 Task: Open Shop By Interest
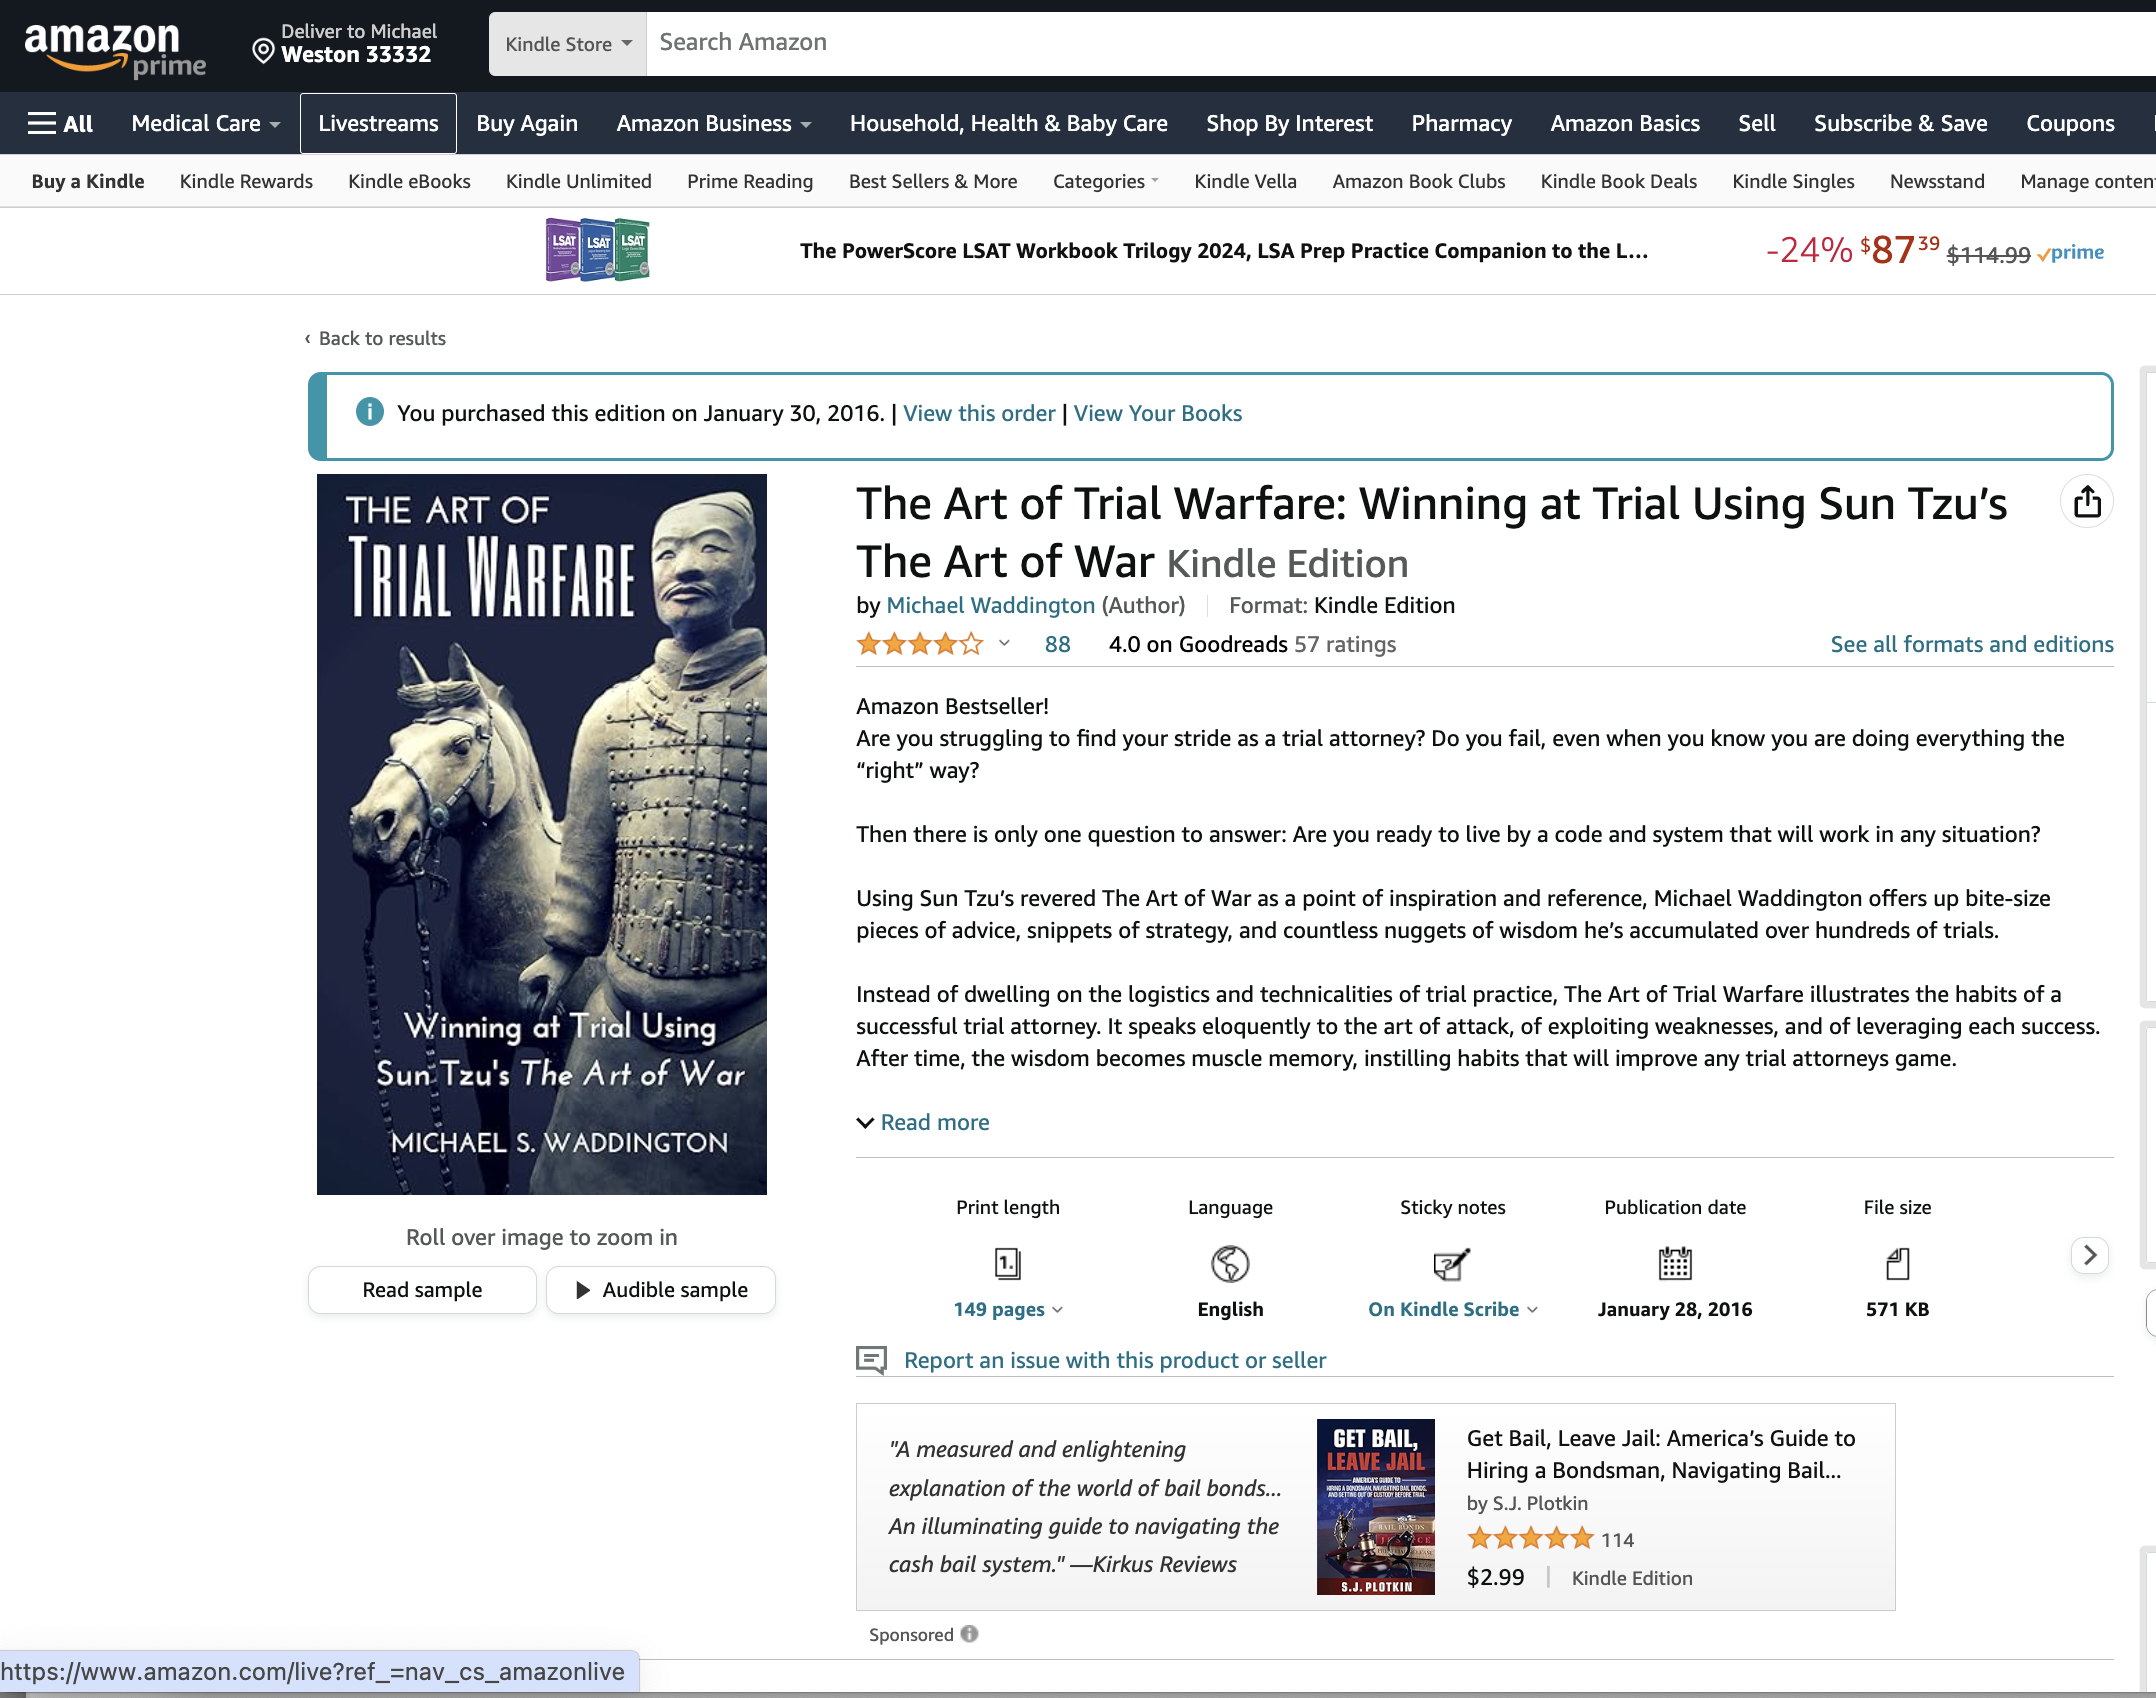[x=1289, y=123]
